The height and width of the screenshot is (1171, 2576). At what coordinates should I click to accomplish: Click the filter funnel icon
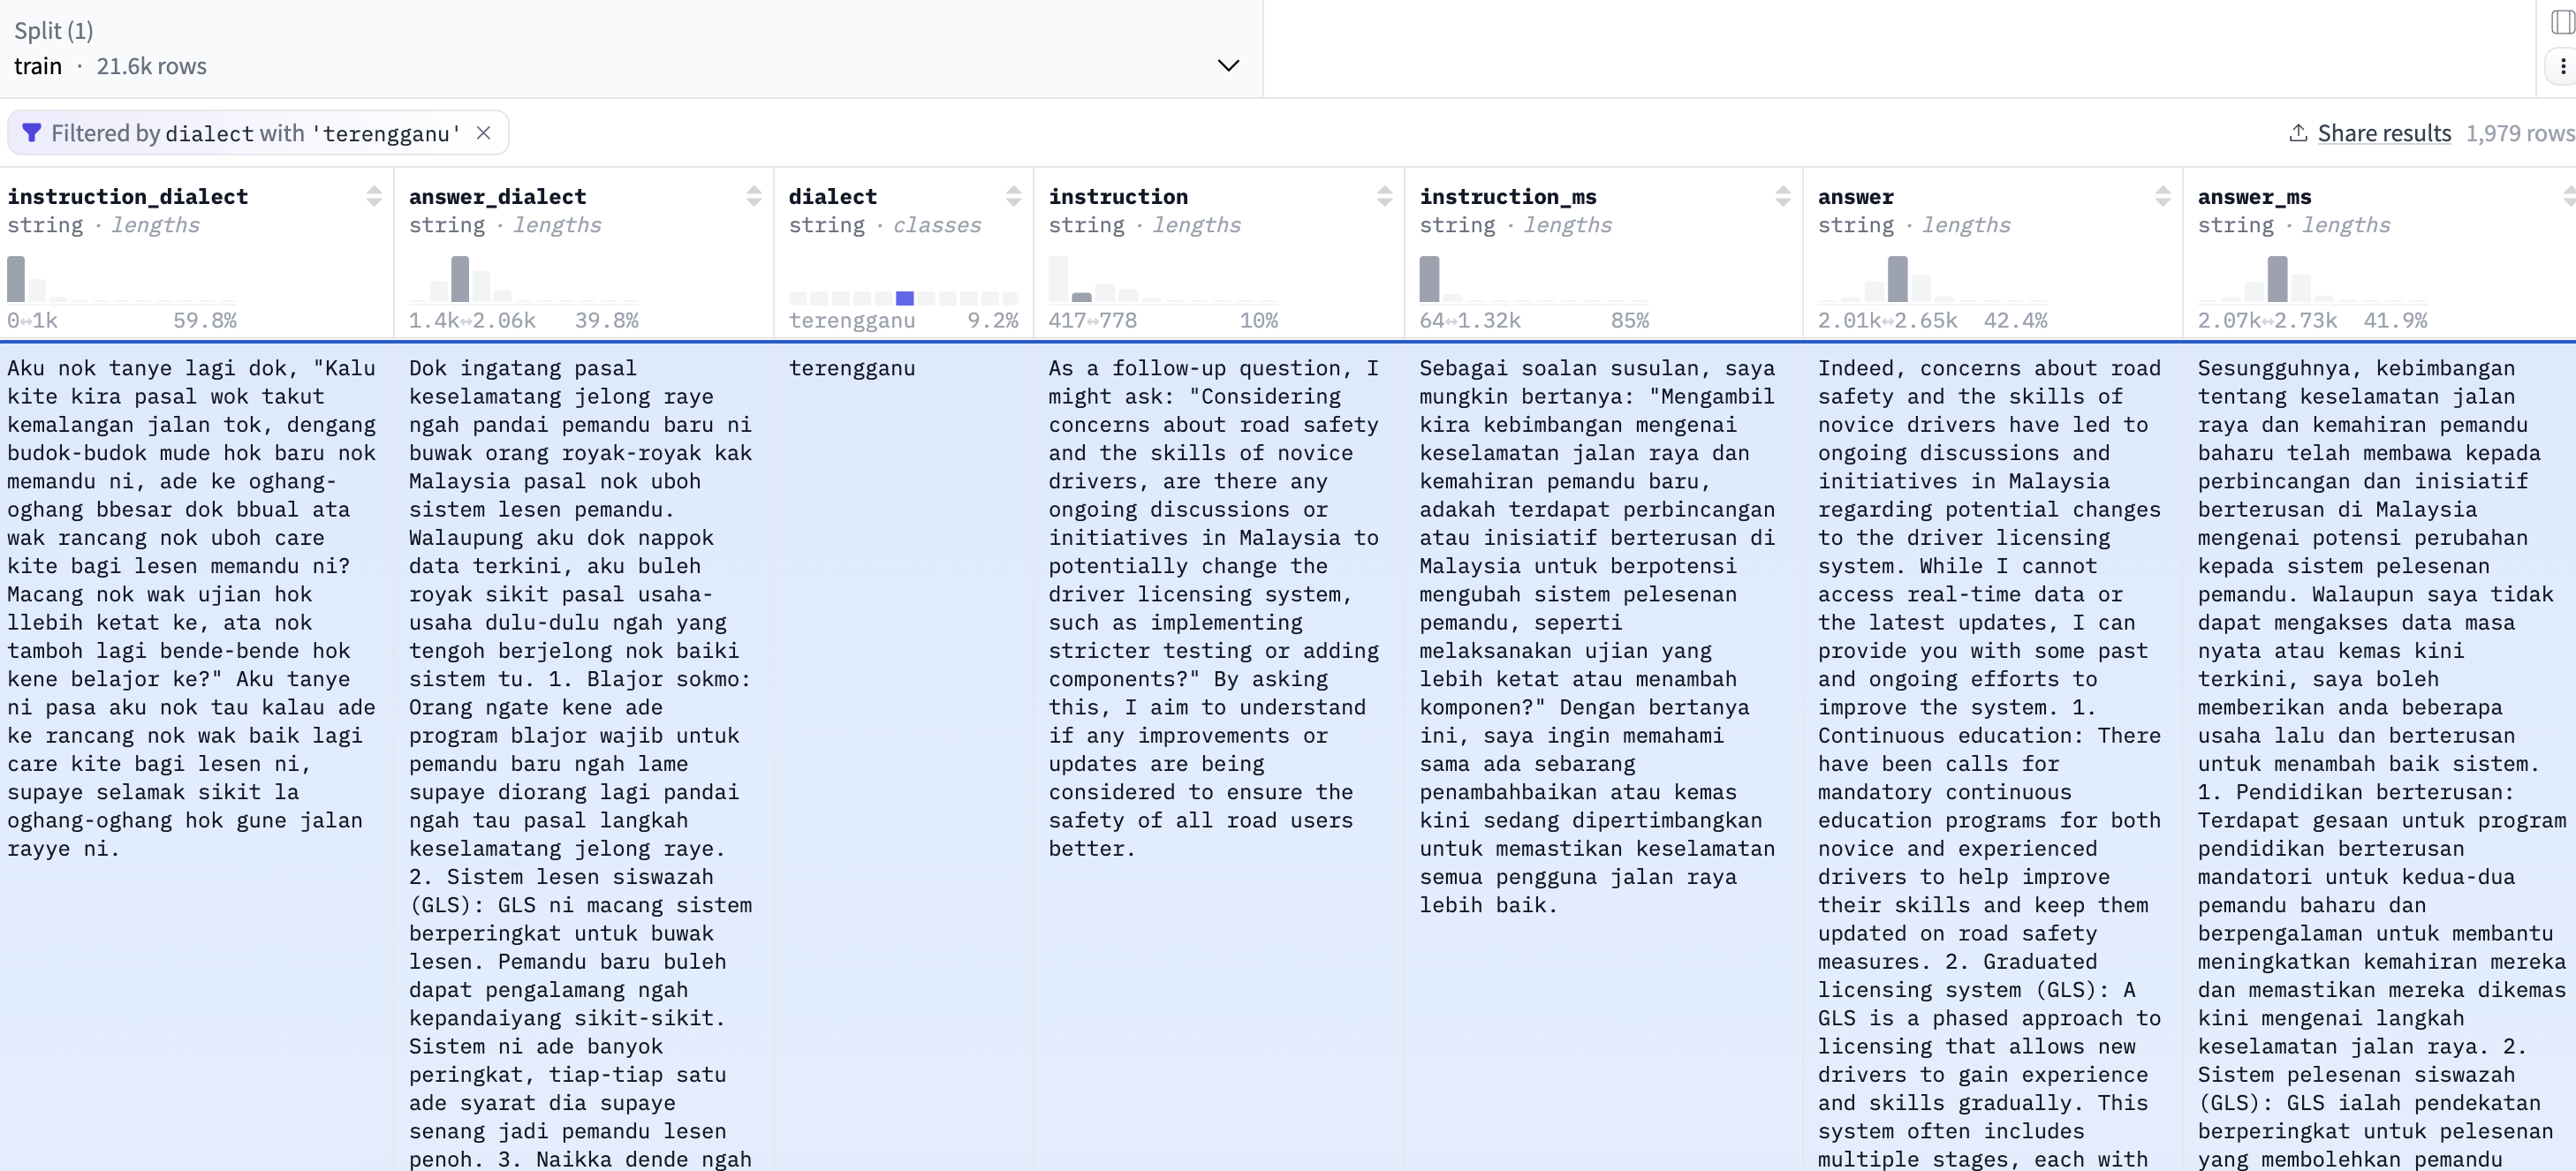[x=31, y=133]
